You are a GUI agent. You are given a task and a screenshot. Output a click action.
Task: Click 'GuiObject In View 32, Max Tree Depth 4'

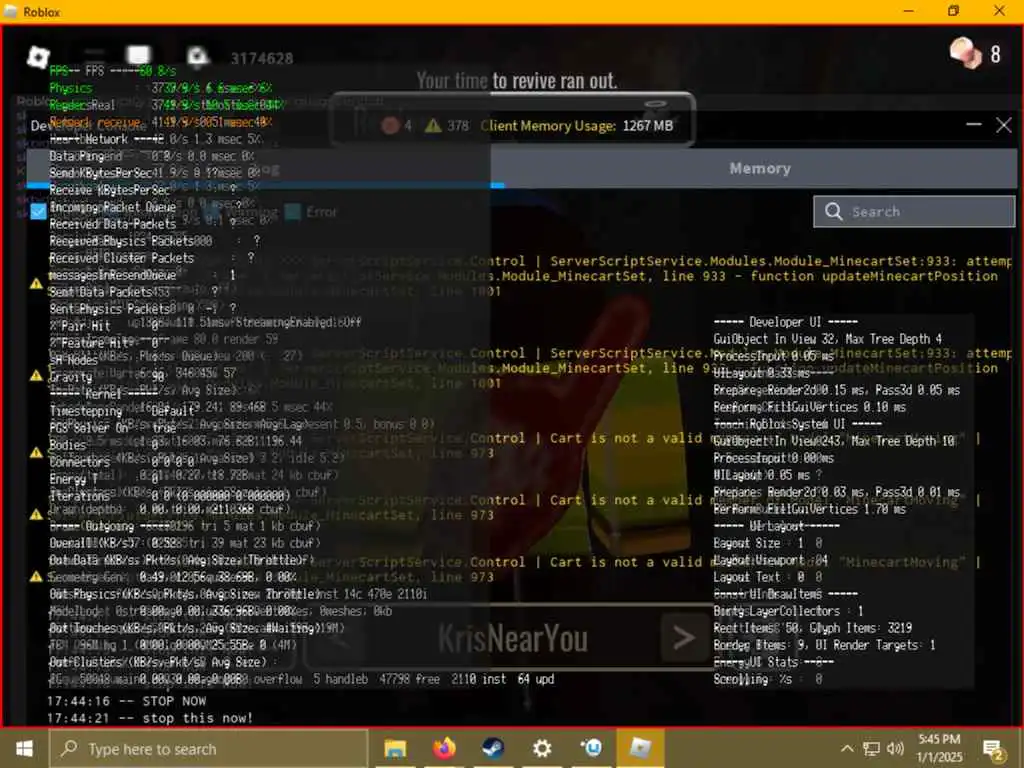827,338
